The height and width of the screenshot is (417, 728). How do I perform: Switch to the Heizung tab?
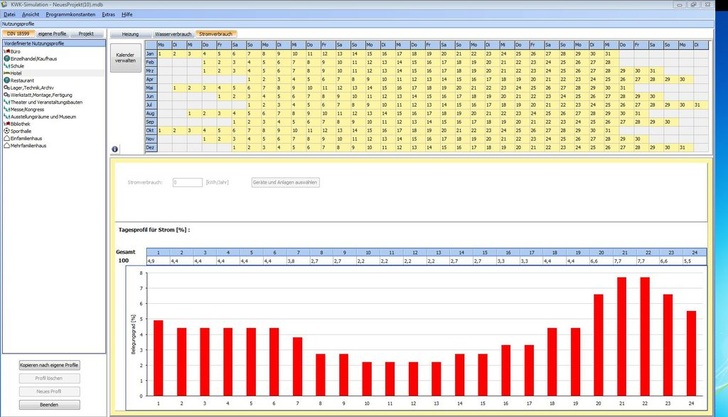coord(130,34)
